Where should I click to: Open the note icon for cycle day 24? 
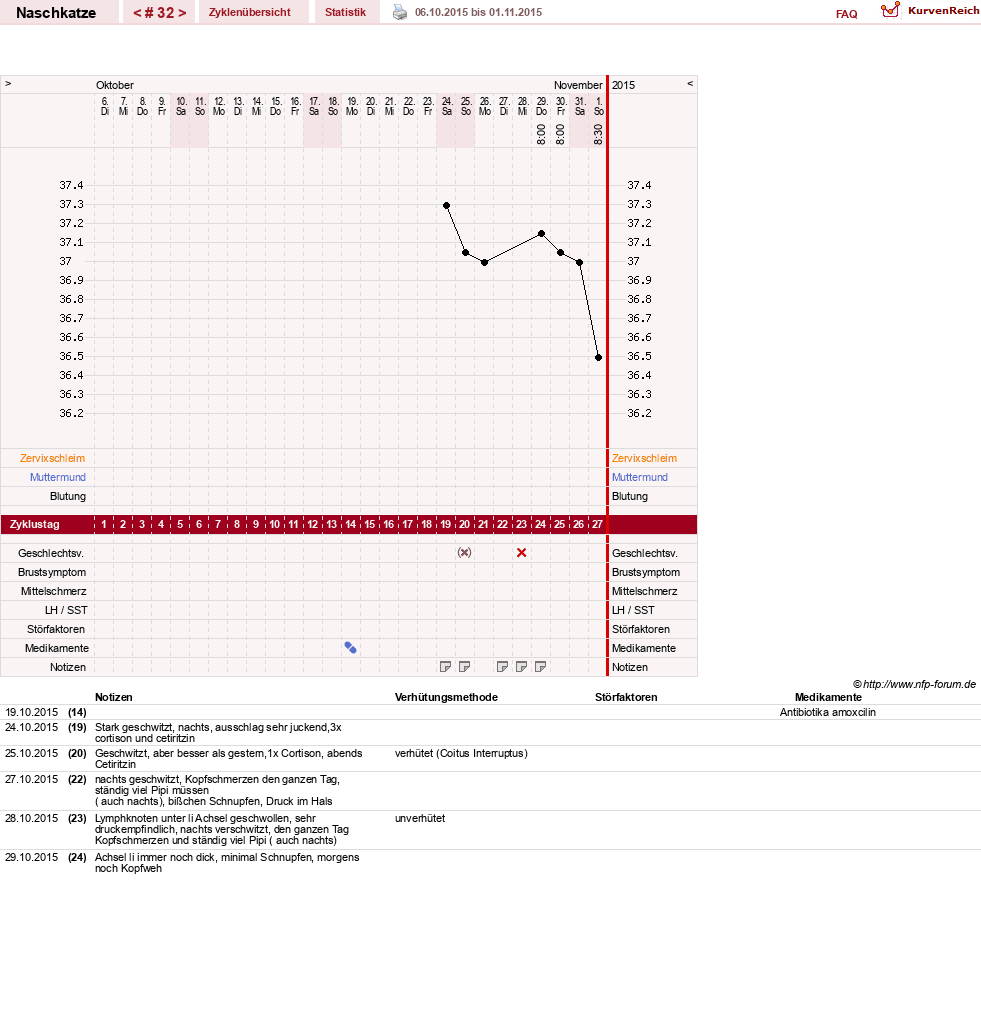541,667
